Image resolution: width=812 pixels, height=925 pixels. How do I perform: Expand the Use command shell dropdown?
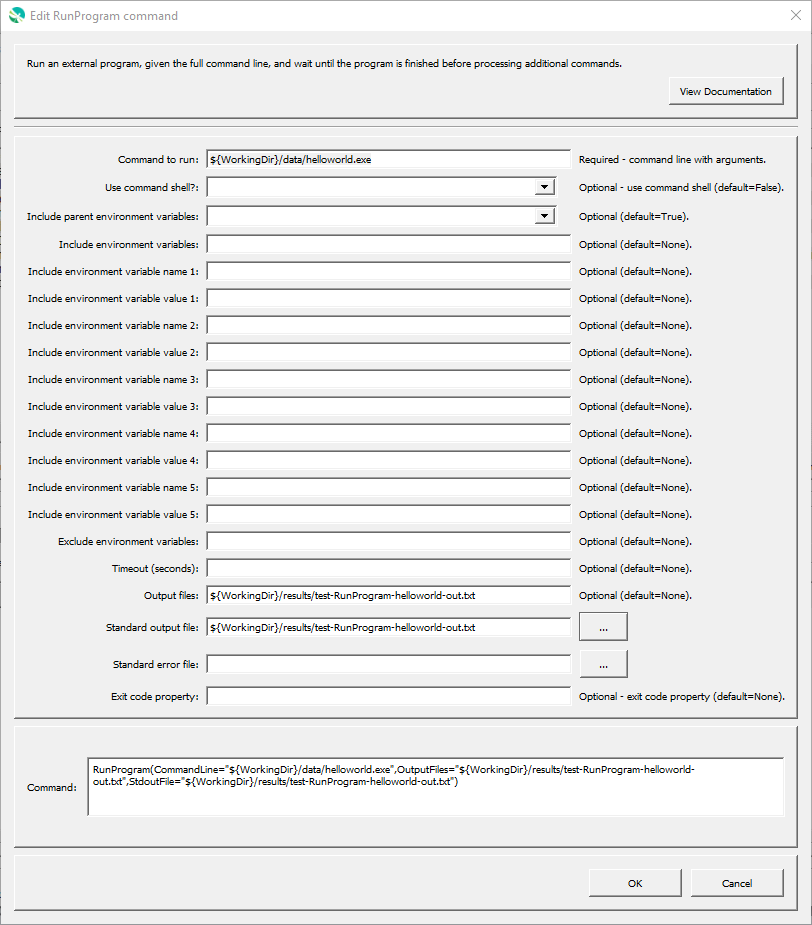544,187
